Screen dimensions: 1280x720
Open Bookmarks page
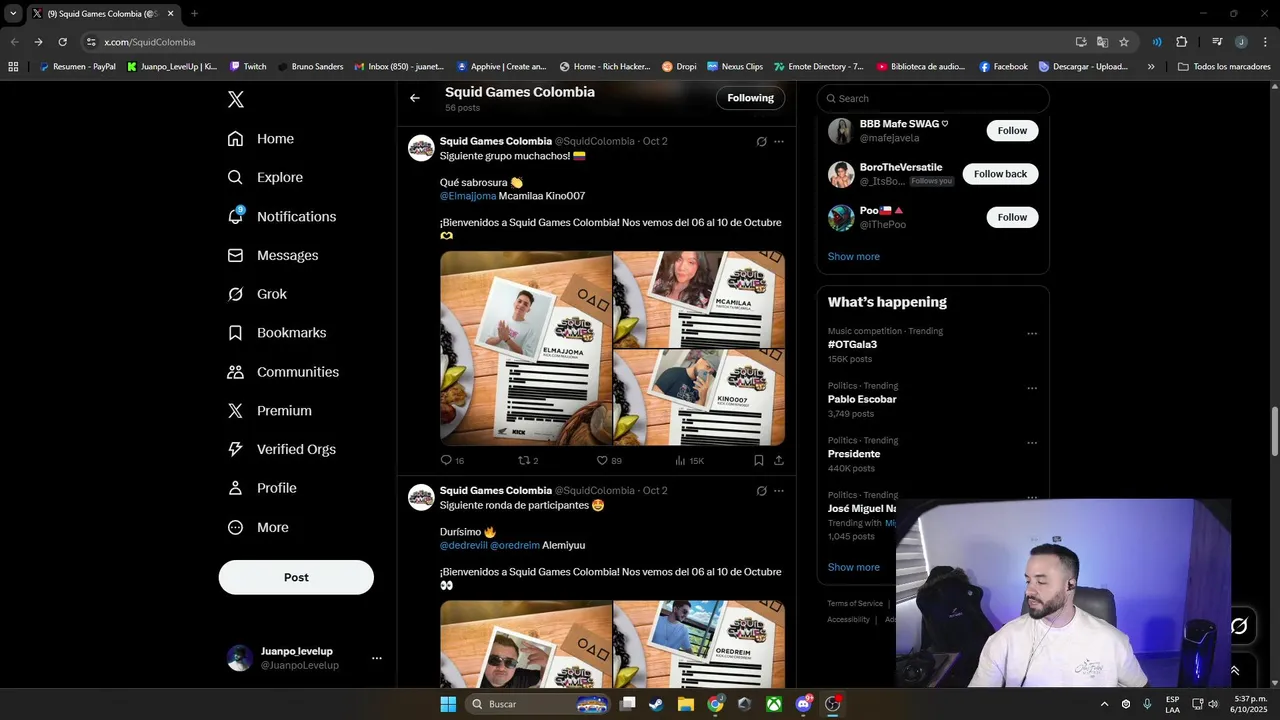click(277, 333)
